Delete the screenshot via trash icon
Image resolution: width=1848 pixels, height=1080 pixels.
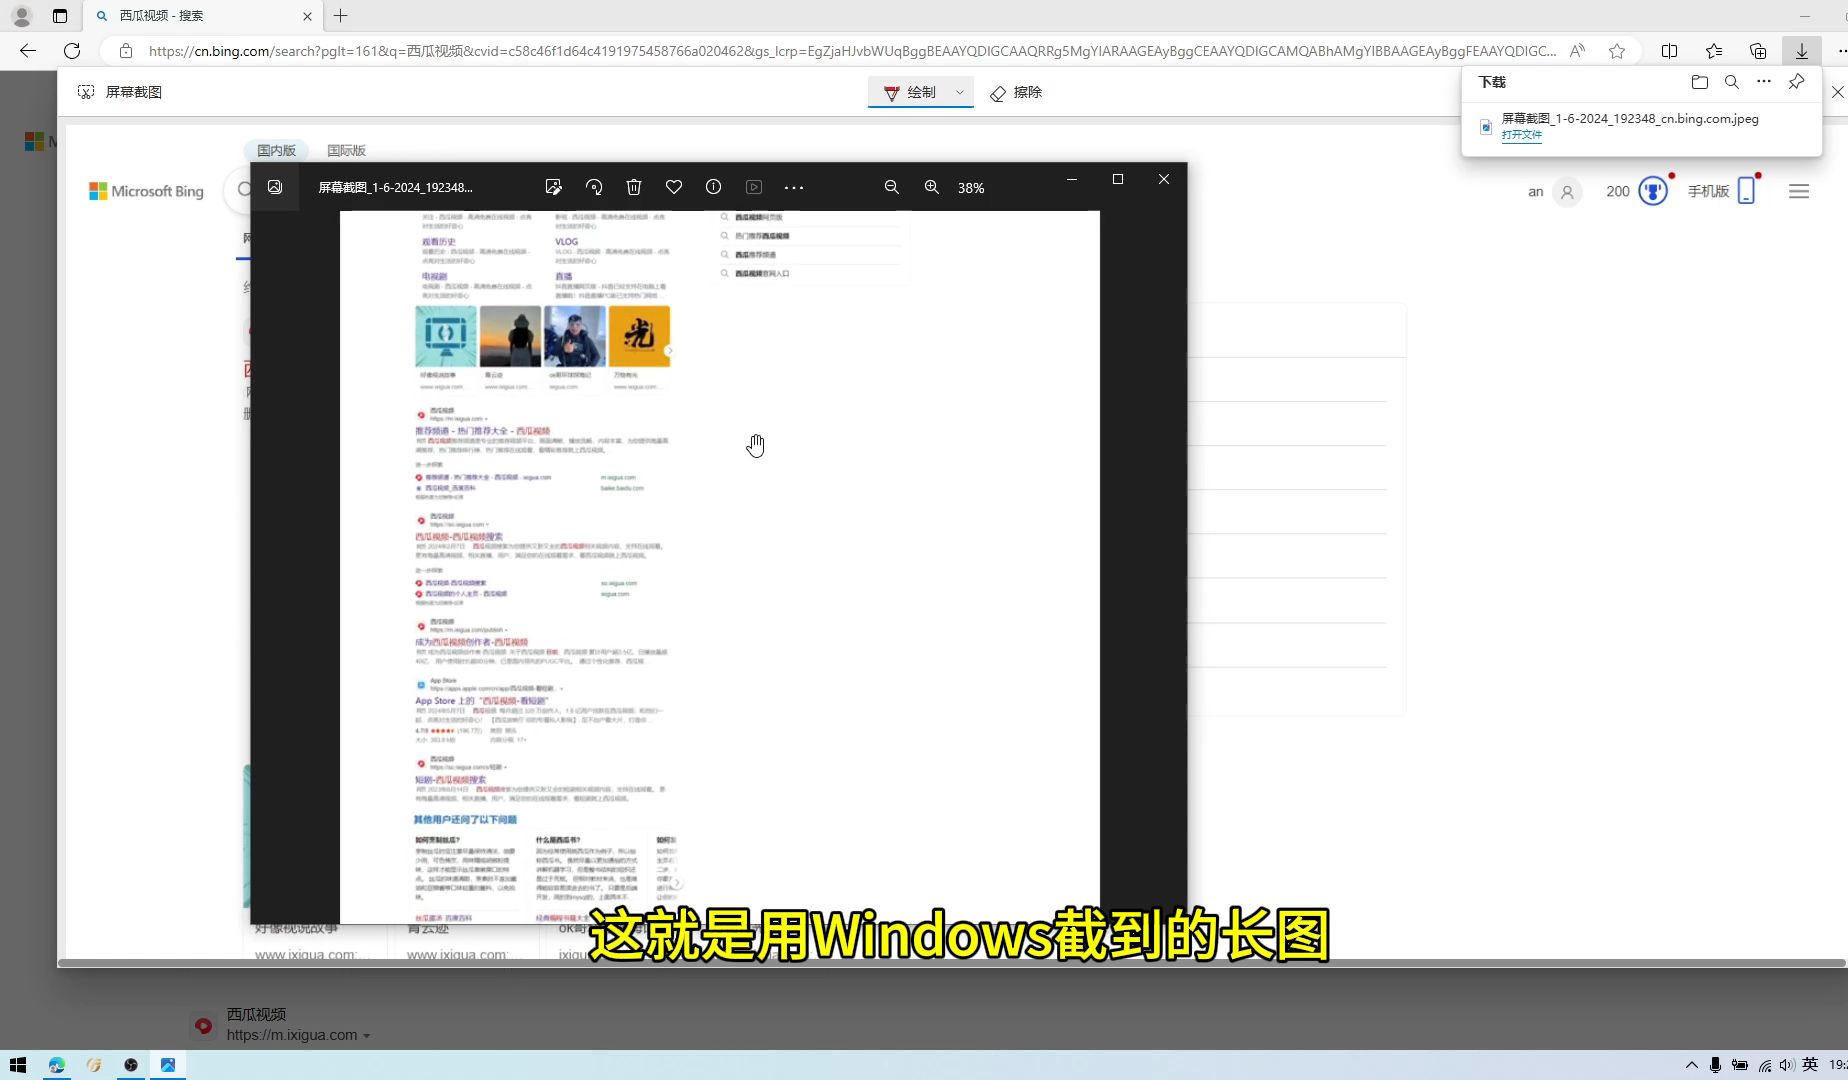point(634,187)
